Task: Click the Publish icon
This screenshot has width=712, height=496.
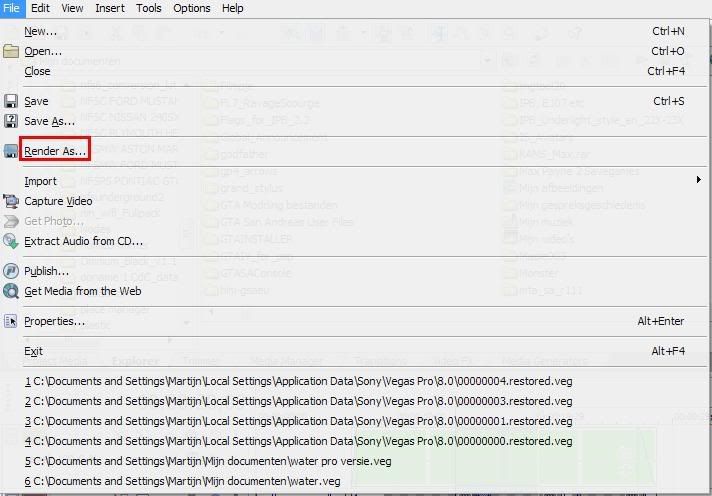Action: tap(11, 271)
